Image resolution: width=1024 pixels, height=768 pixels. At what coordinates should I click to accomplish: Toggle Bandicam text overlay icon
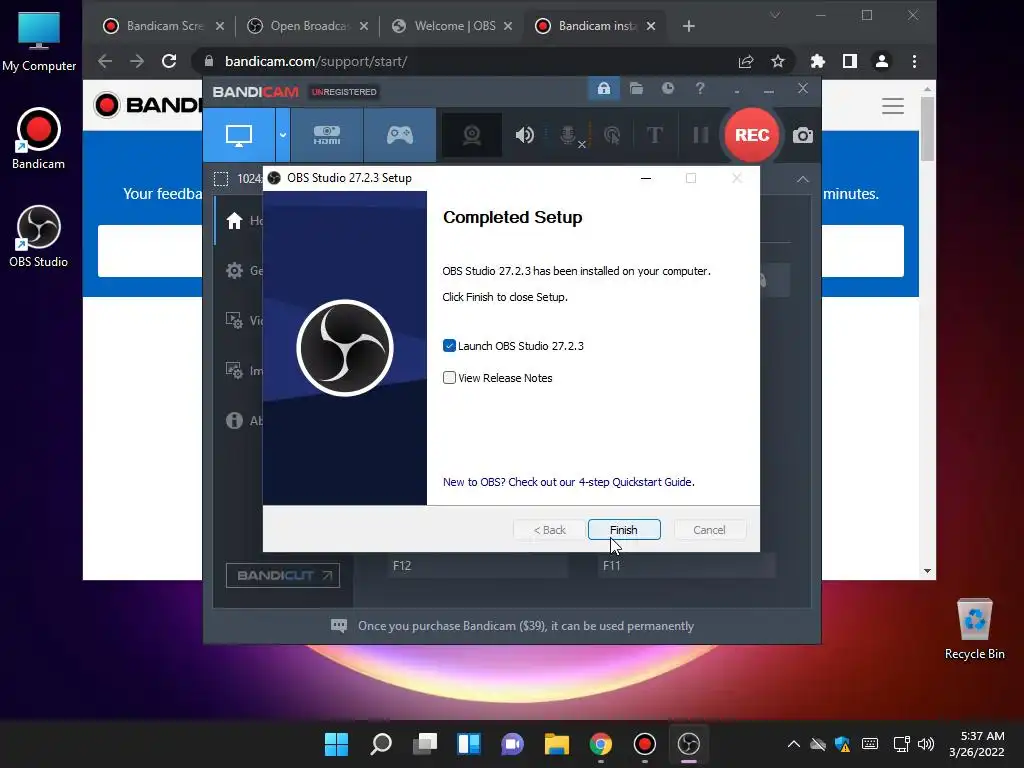pyautogui.click(x=654, y=135)
